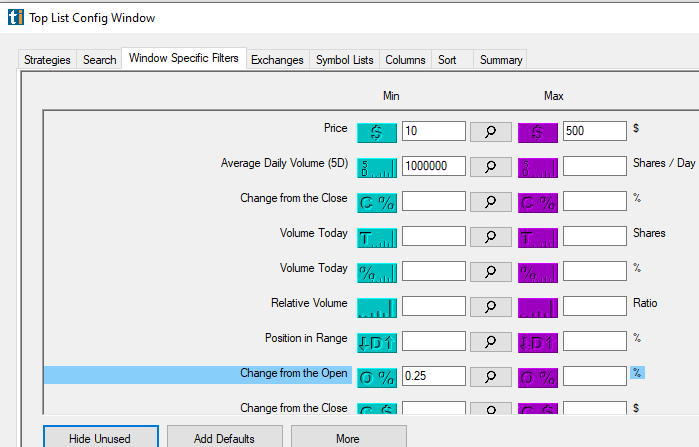Screen dimensions: 699x447
Task: Click purple Change from the Open icon
Action: [538, 378]
